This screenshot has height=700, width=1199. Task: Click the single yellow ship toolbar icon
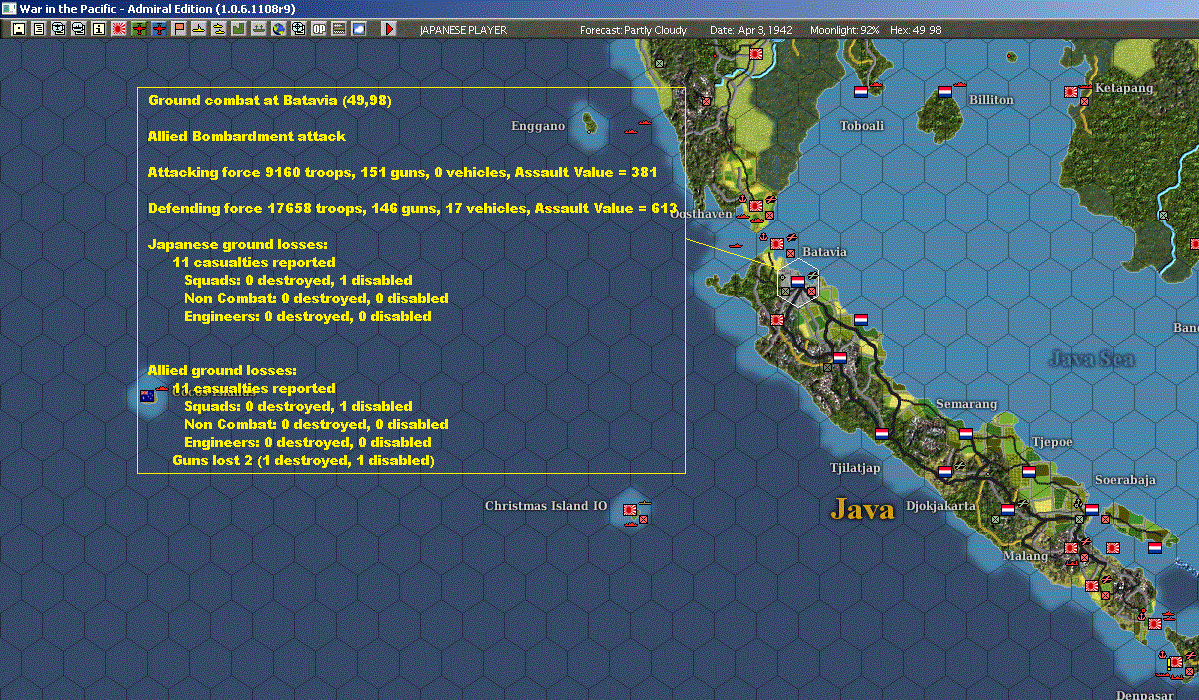point(198,29)
